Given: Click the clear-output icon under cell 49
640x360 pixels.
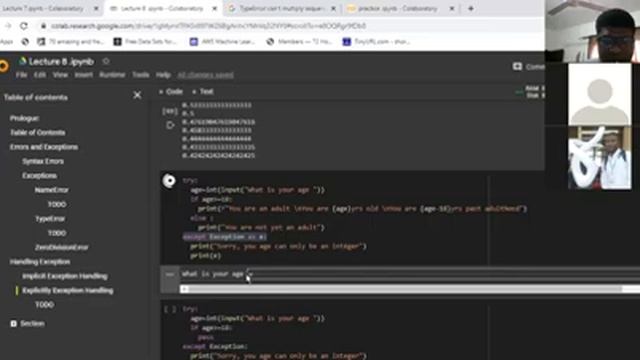Looking at the screenshot, I should click(x=170, y=125).
